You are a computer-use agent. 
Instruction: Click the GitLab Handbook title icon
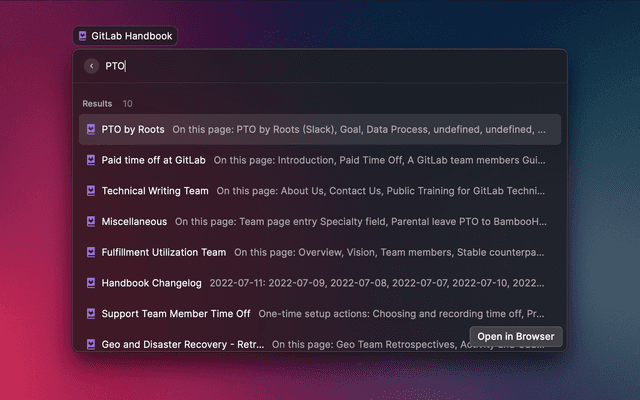[x=82, y=36]
